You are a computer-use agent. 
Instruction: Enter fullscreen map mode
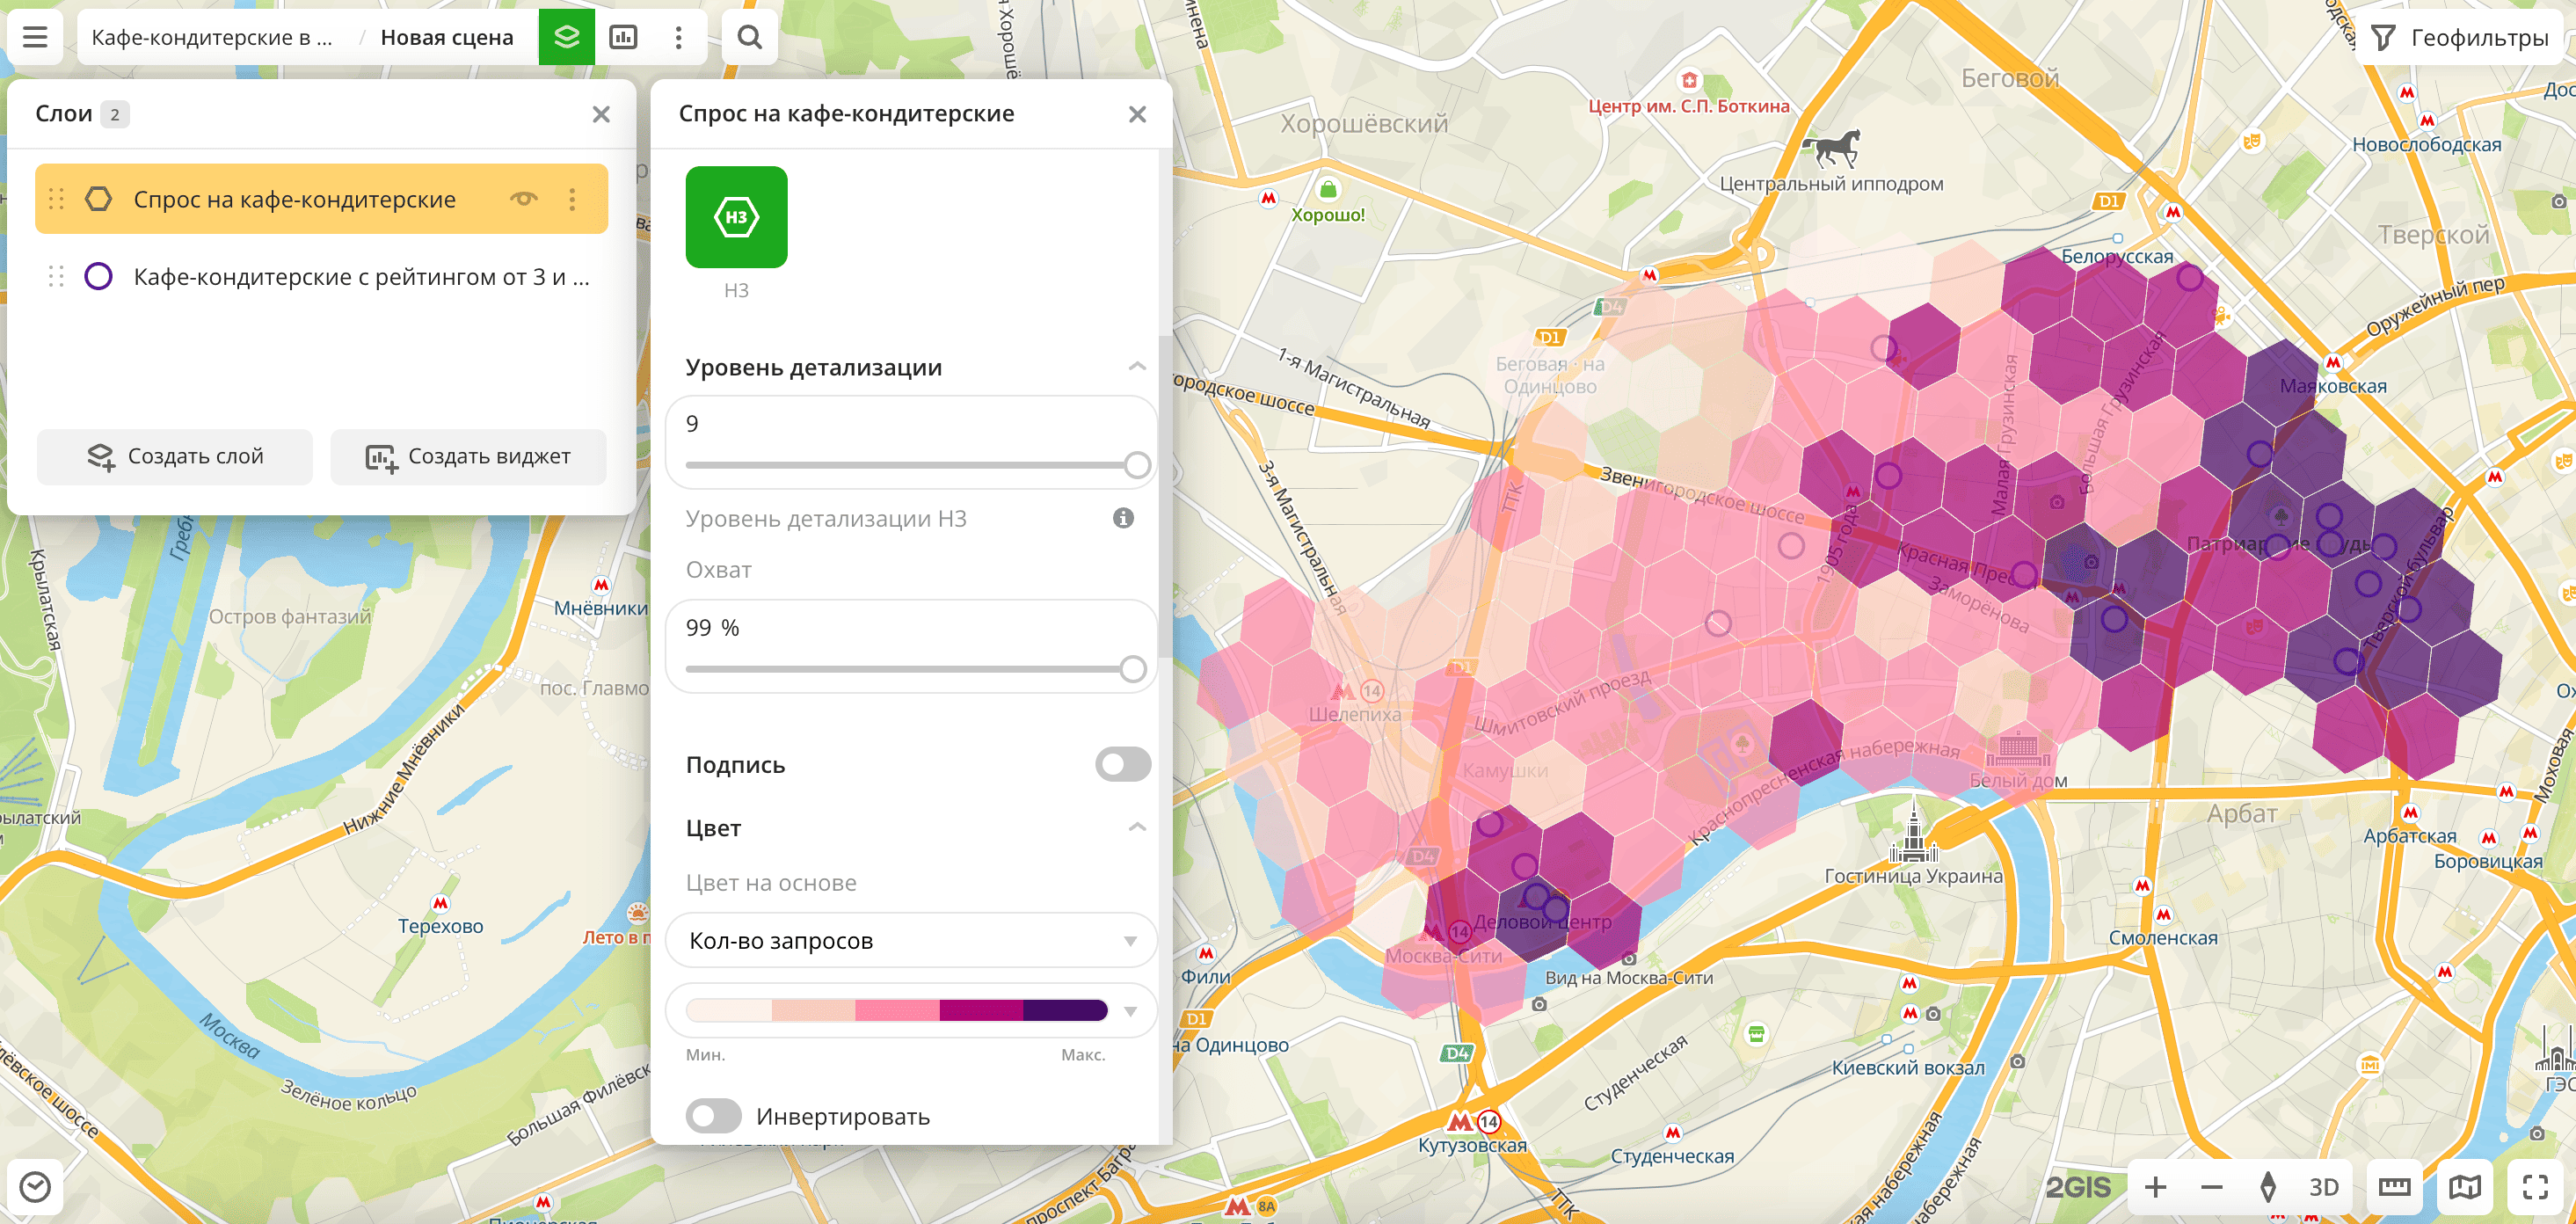[2535, 1187]
